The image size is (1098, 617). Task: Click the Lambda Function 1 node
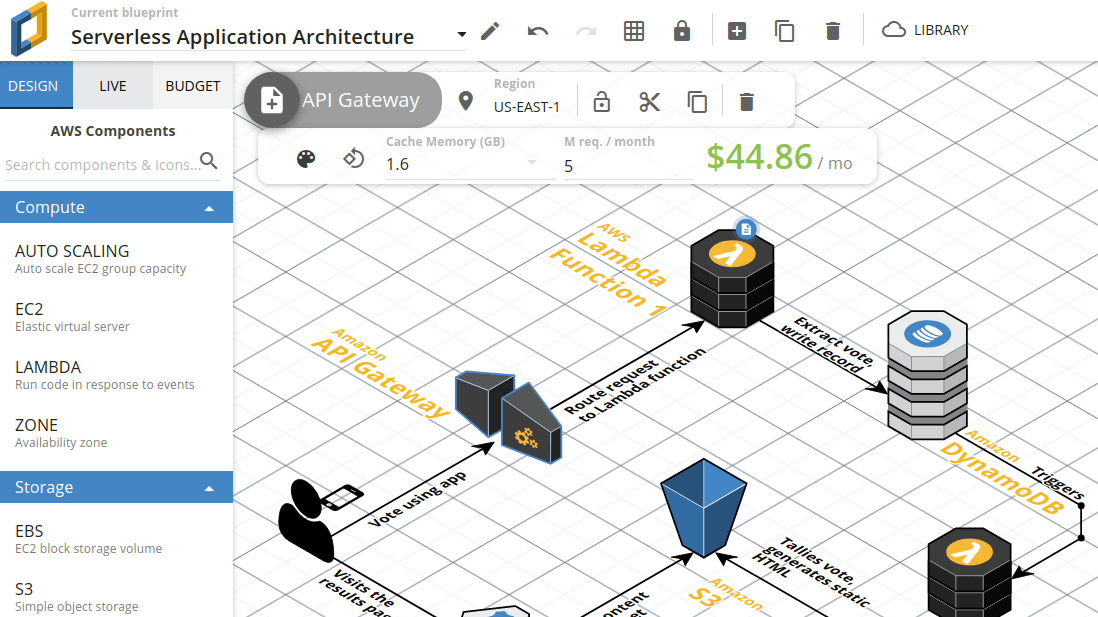tap(732, 279)
